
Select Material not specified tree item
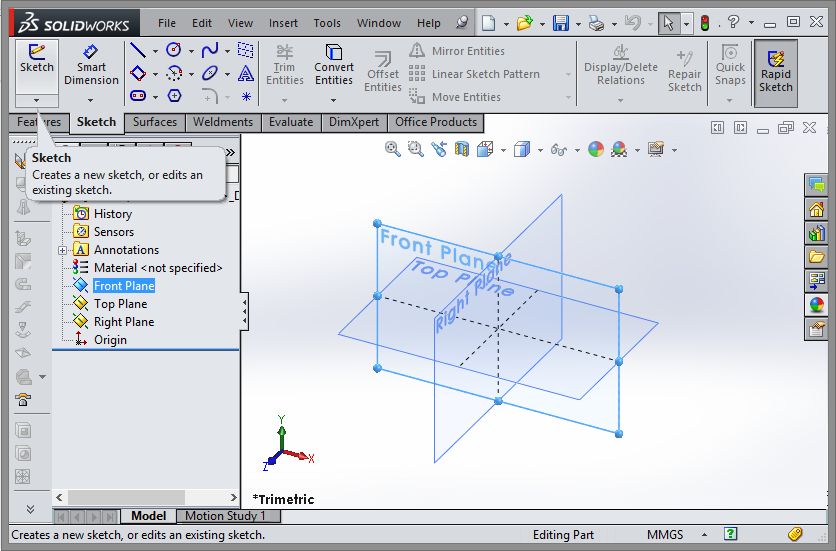point(158,268)
